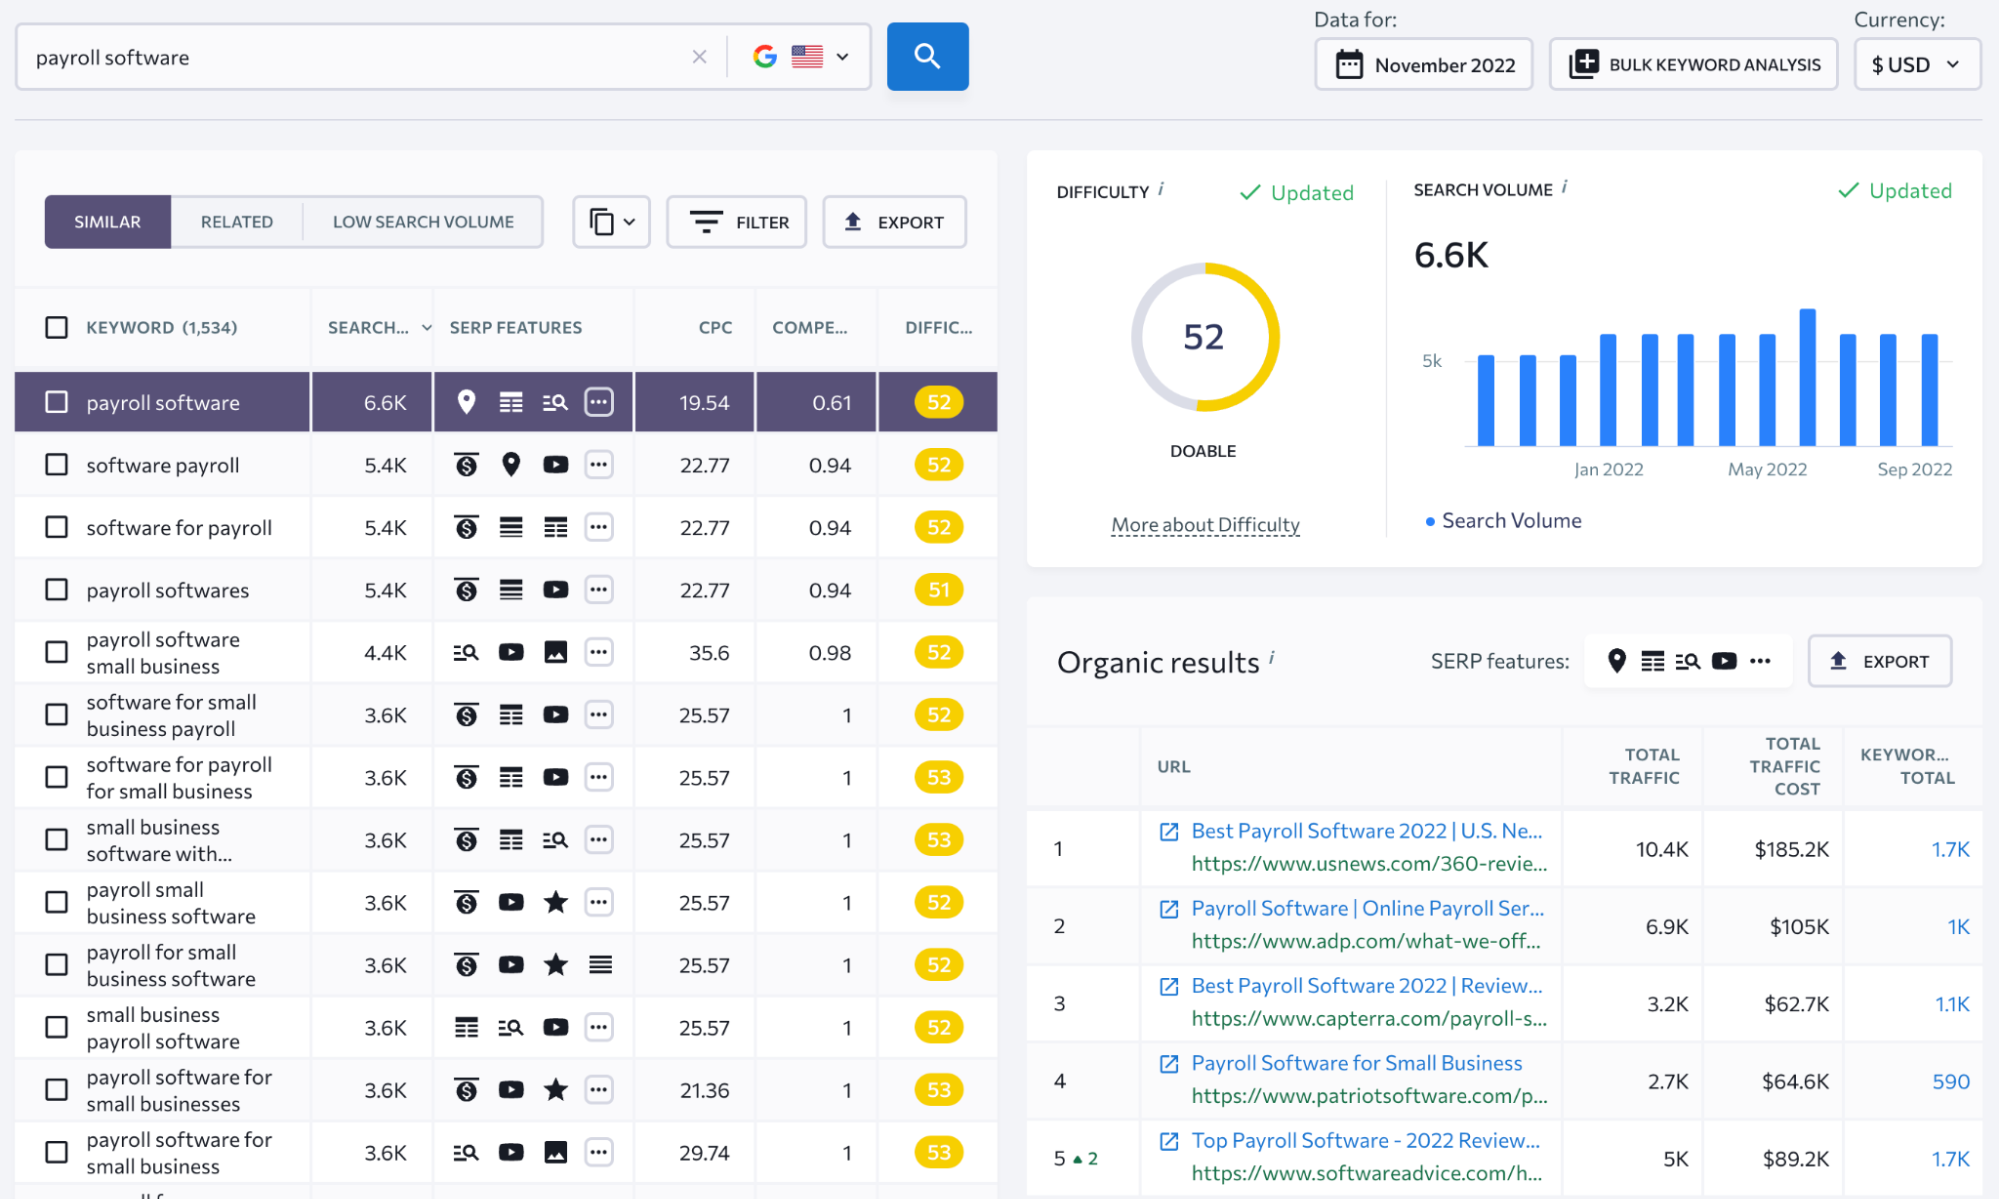Viewport: 1999px width, 1199px height.
Task: Open the November 2022 date picker
Action: click(1423, 65)
